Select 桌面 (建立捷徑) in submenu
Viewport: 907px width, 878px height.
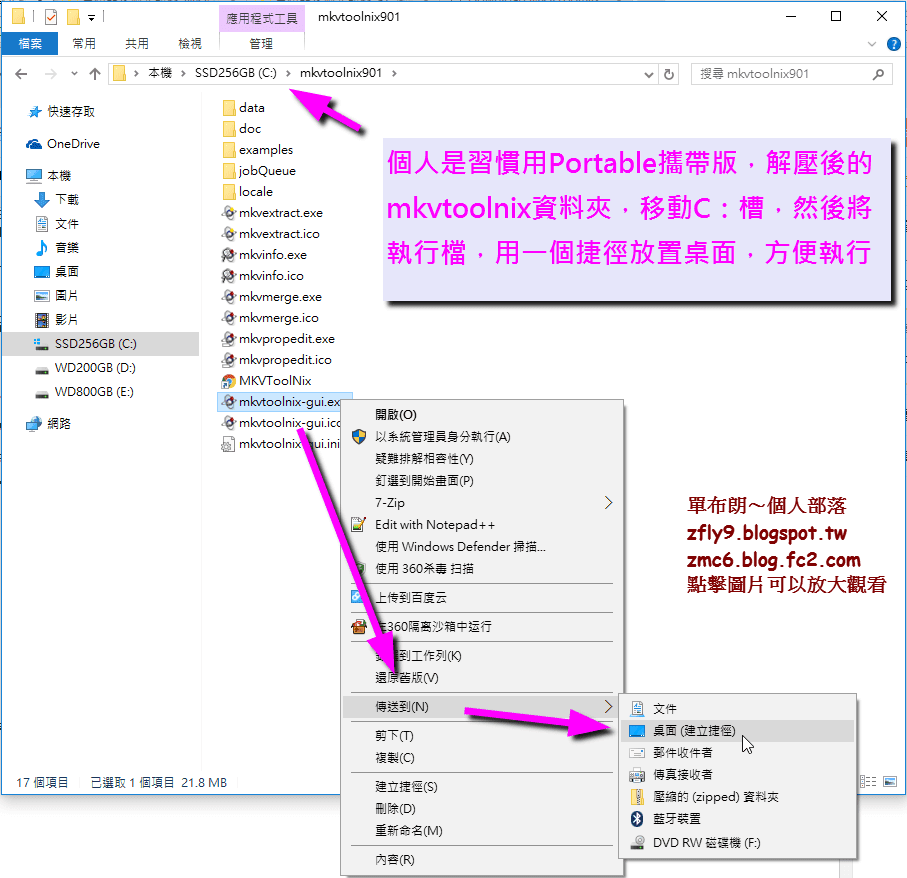click(x=737, y=731)
